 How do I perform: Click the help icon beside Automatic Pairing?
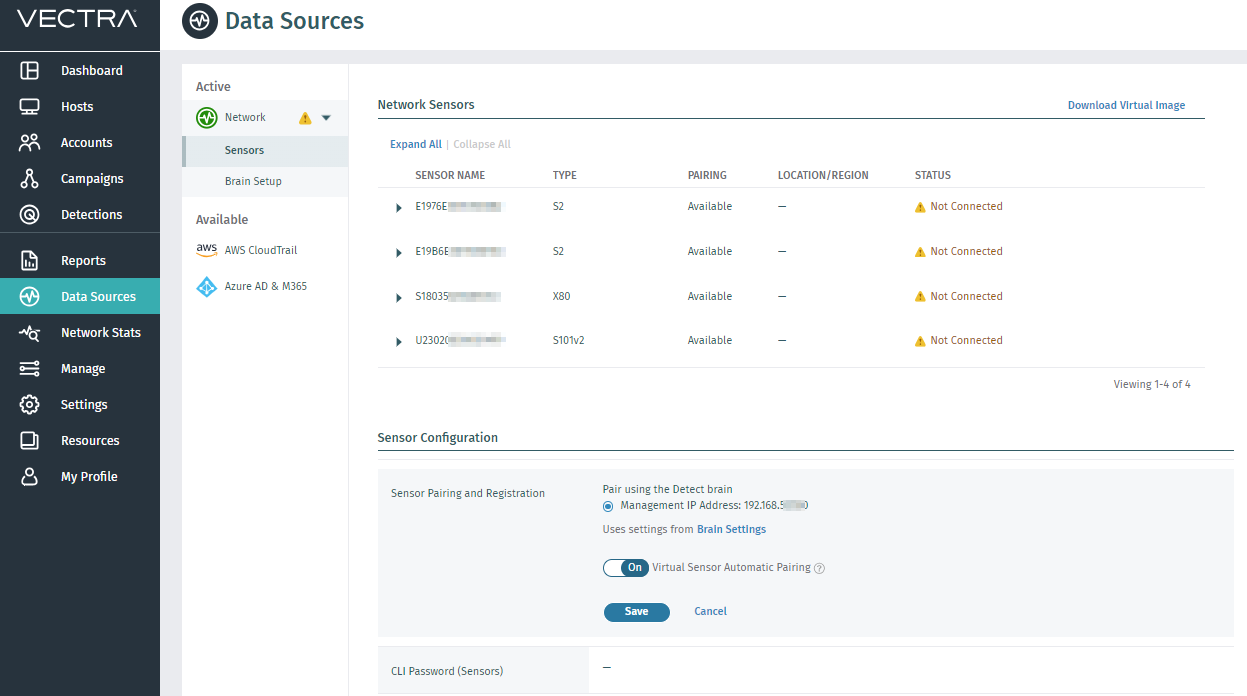click(x=819, y=568)
